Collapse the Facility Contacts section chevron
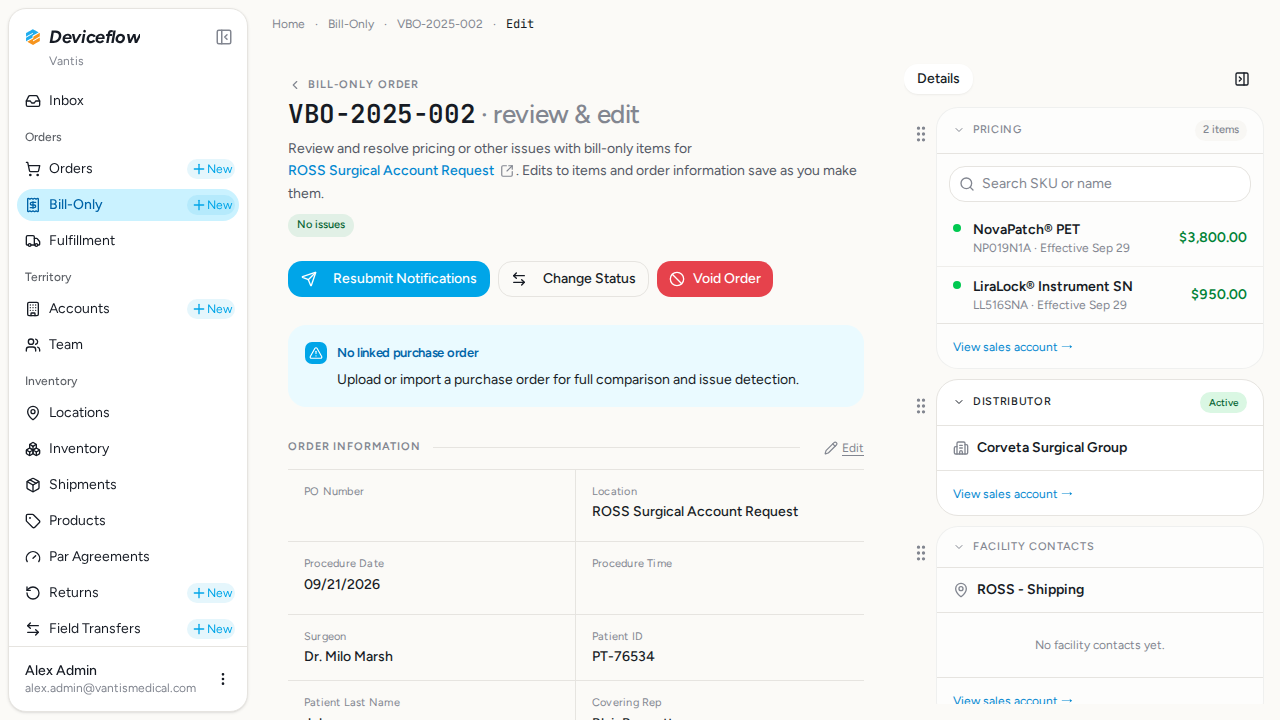Screen dimensions: 1280x720 [959, 547]
